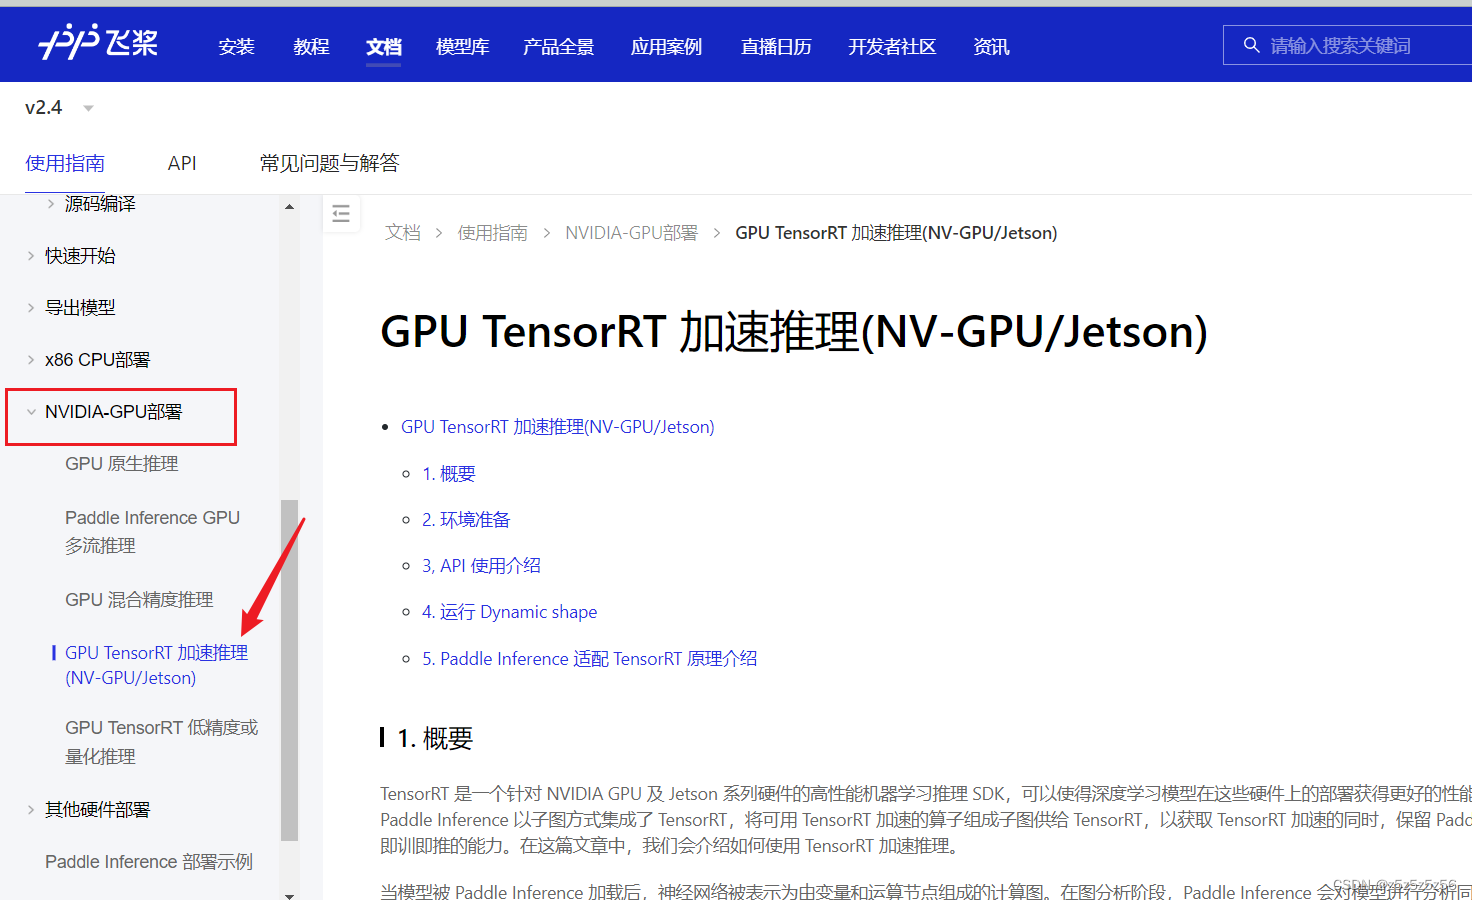
Task: Click the 使用指南 breadcrumb link
Action: click(492, 233)
